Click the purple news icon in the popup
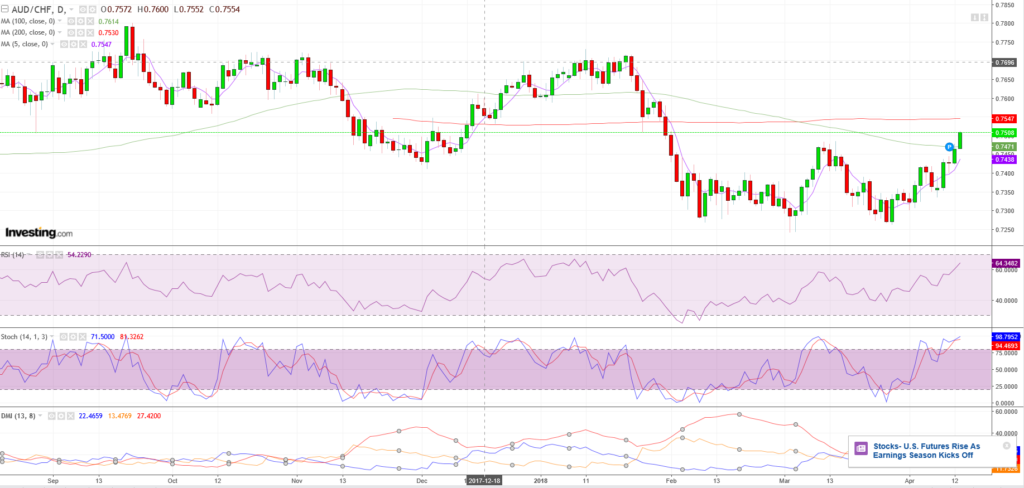 pyautogui.click(x=861, y=448)
